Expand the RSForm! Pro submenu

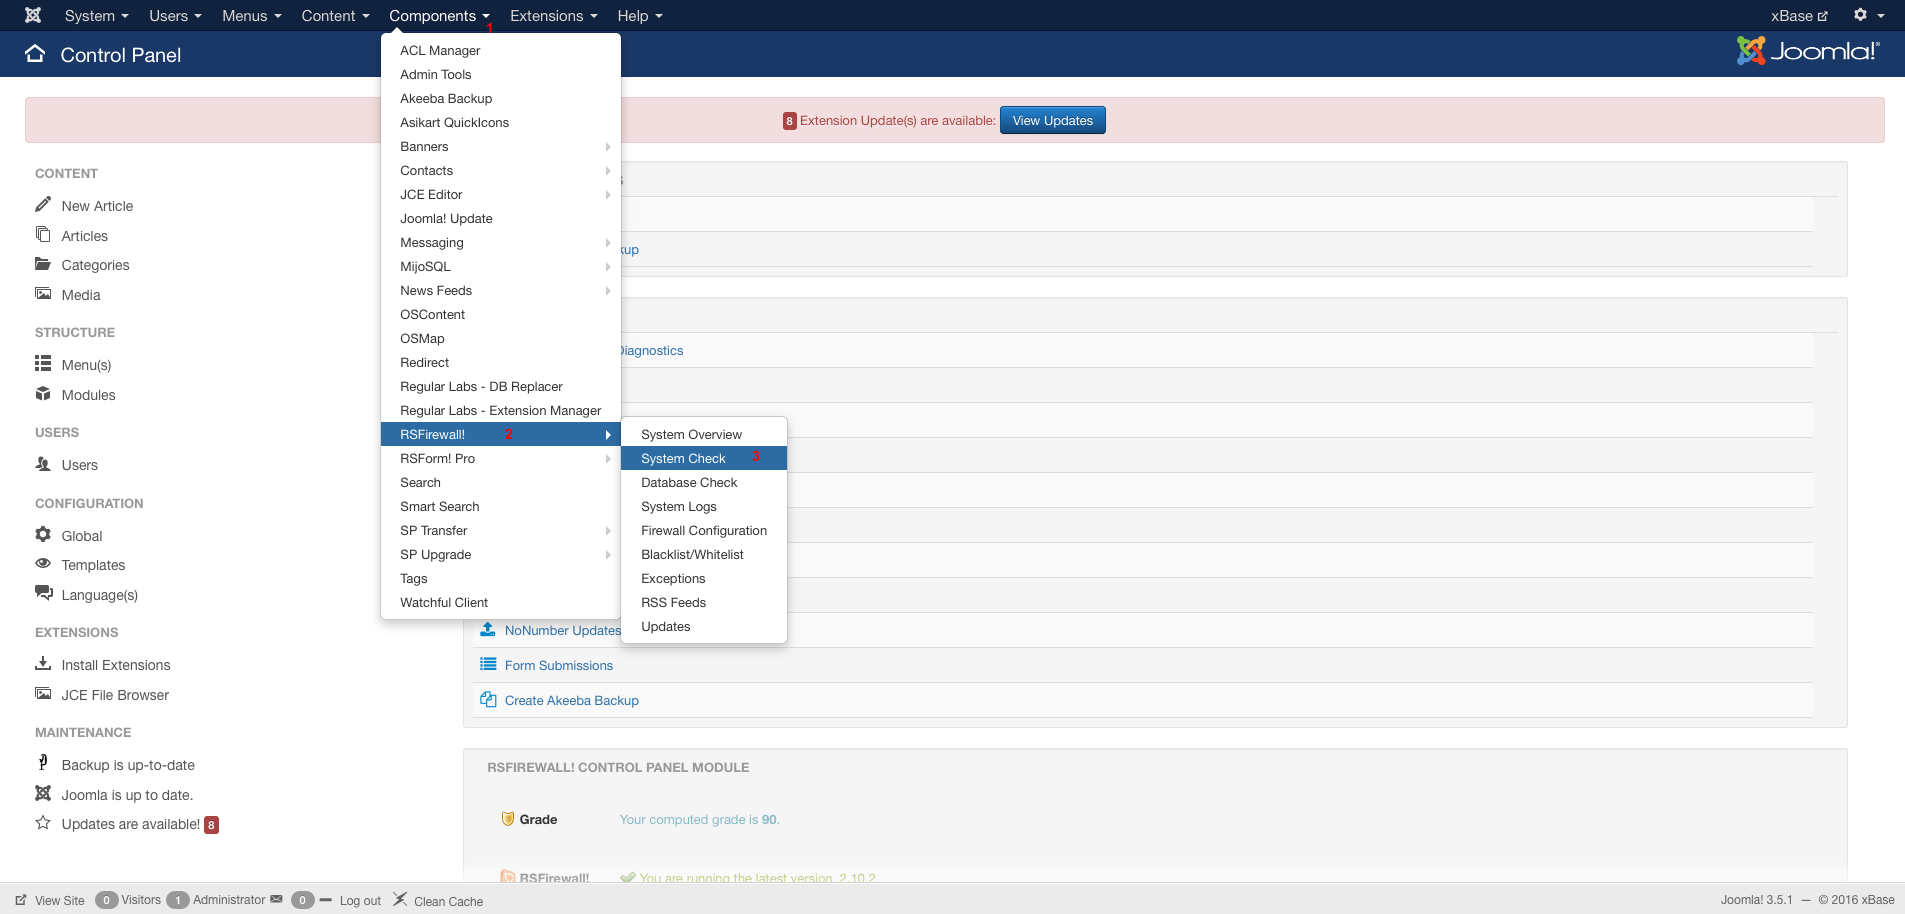coord(501,458)
